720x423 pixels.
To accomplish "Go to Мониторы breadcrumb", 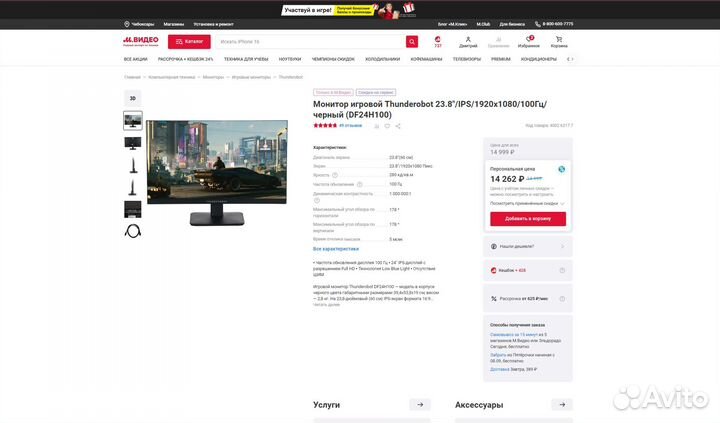I will point(214,77).
